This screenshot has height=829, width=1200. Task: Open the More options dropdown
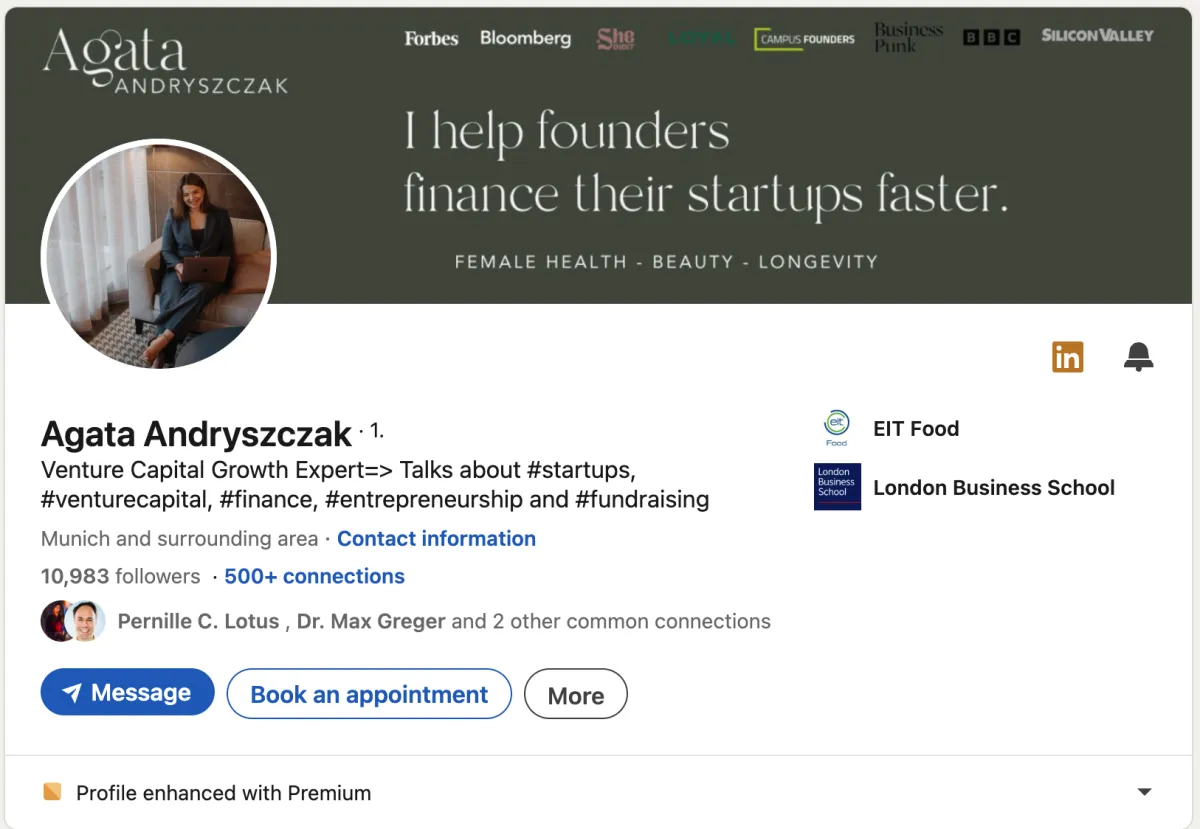click(x=575, y=695)
